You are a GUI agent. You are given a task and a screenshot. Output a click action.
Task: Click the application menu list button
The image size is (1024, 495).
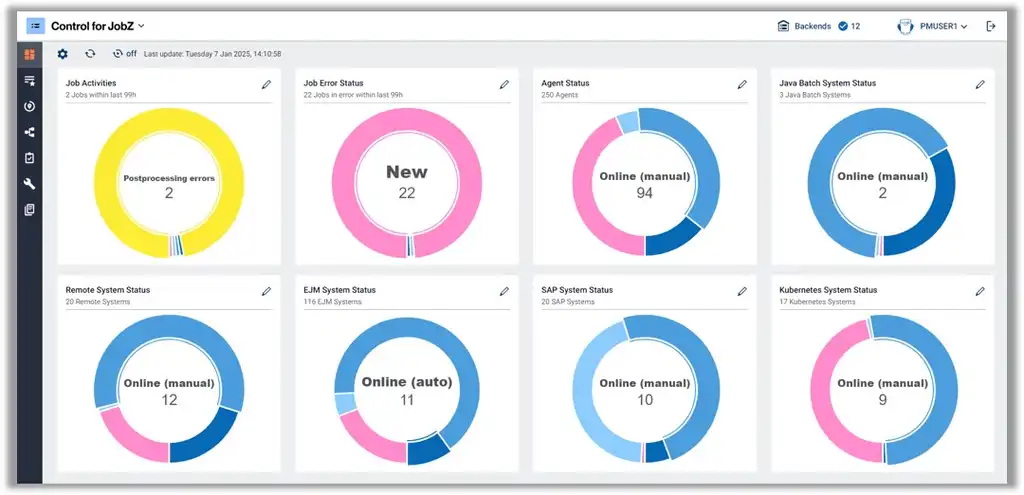tap(35, 26)
